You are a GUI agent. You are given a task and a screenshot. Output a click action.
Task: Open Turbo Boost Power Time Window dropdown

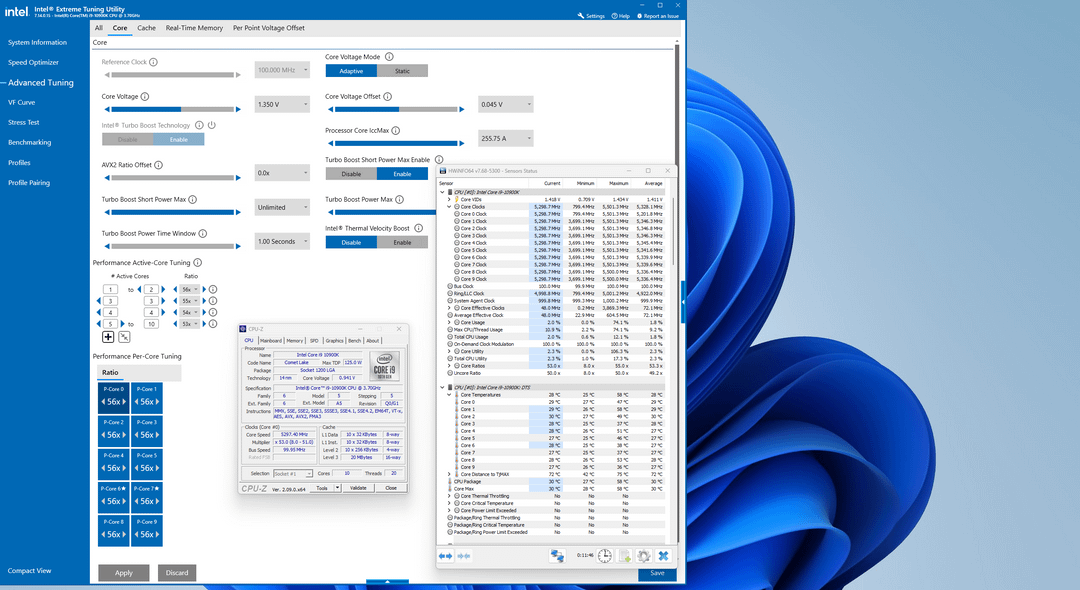[x=282, y=242]
